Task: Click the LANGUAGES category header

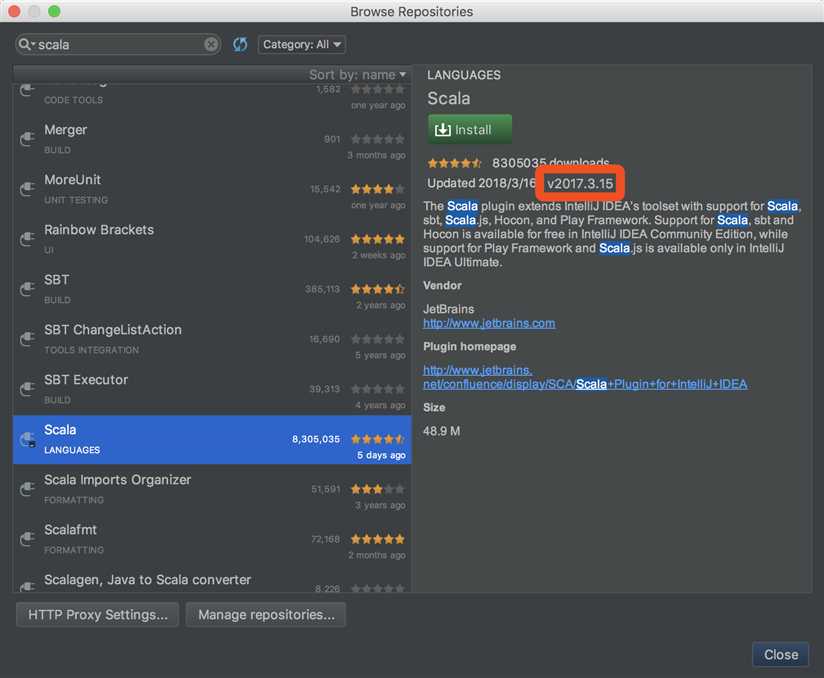Action: 464,75
